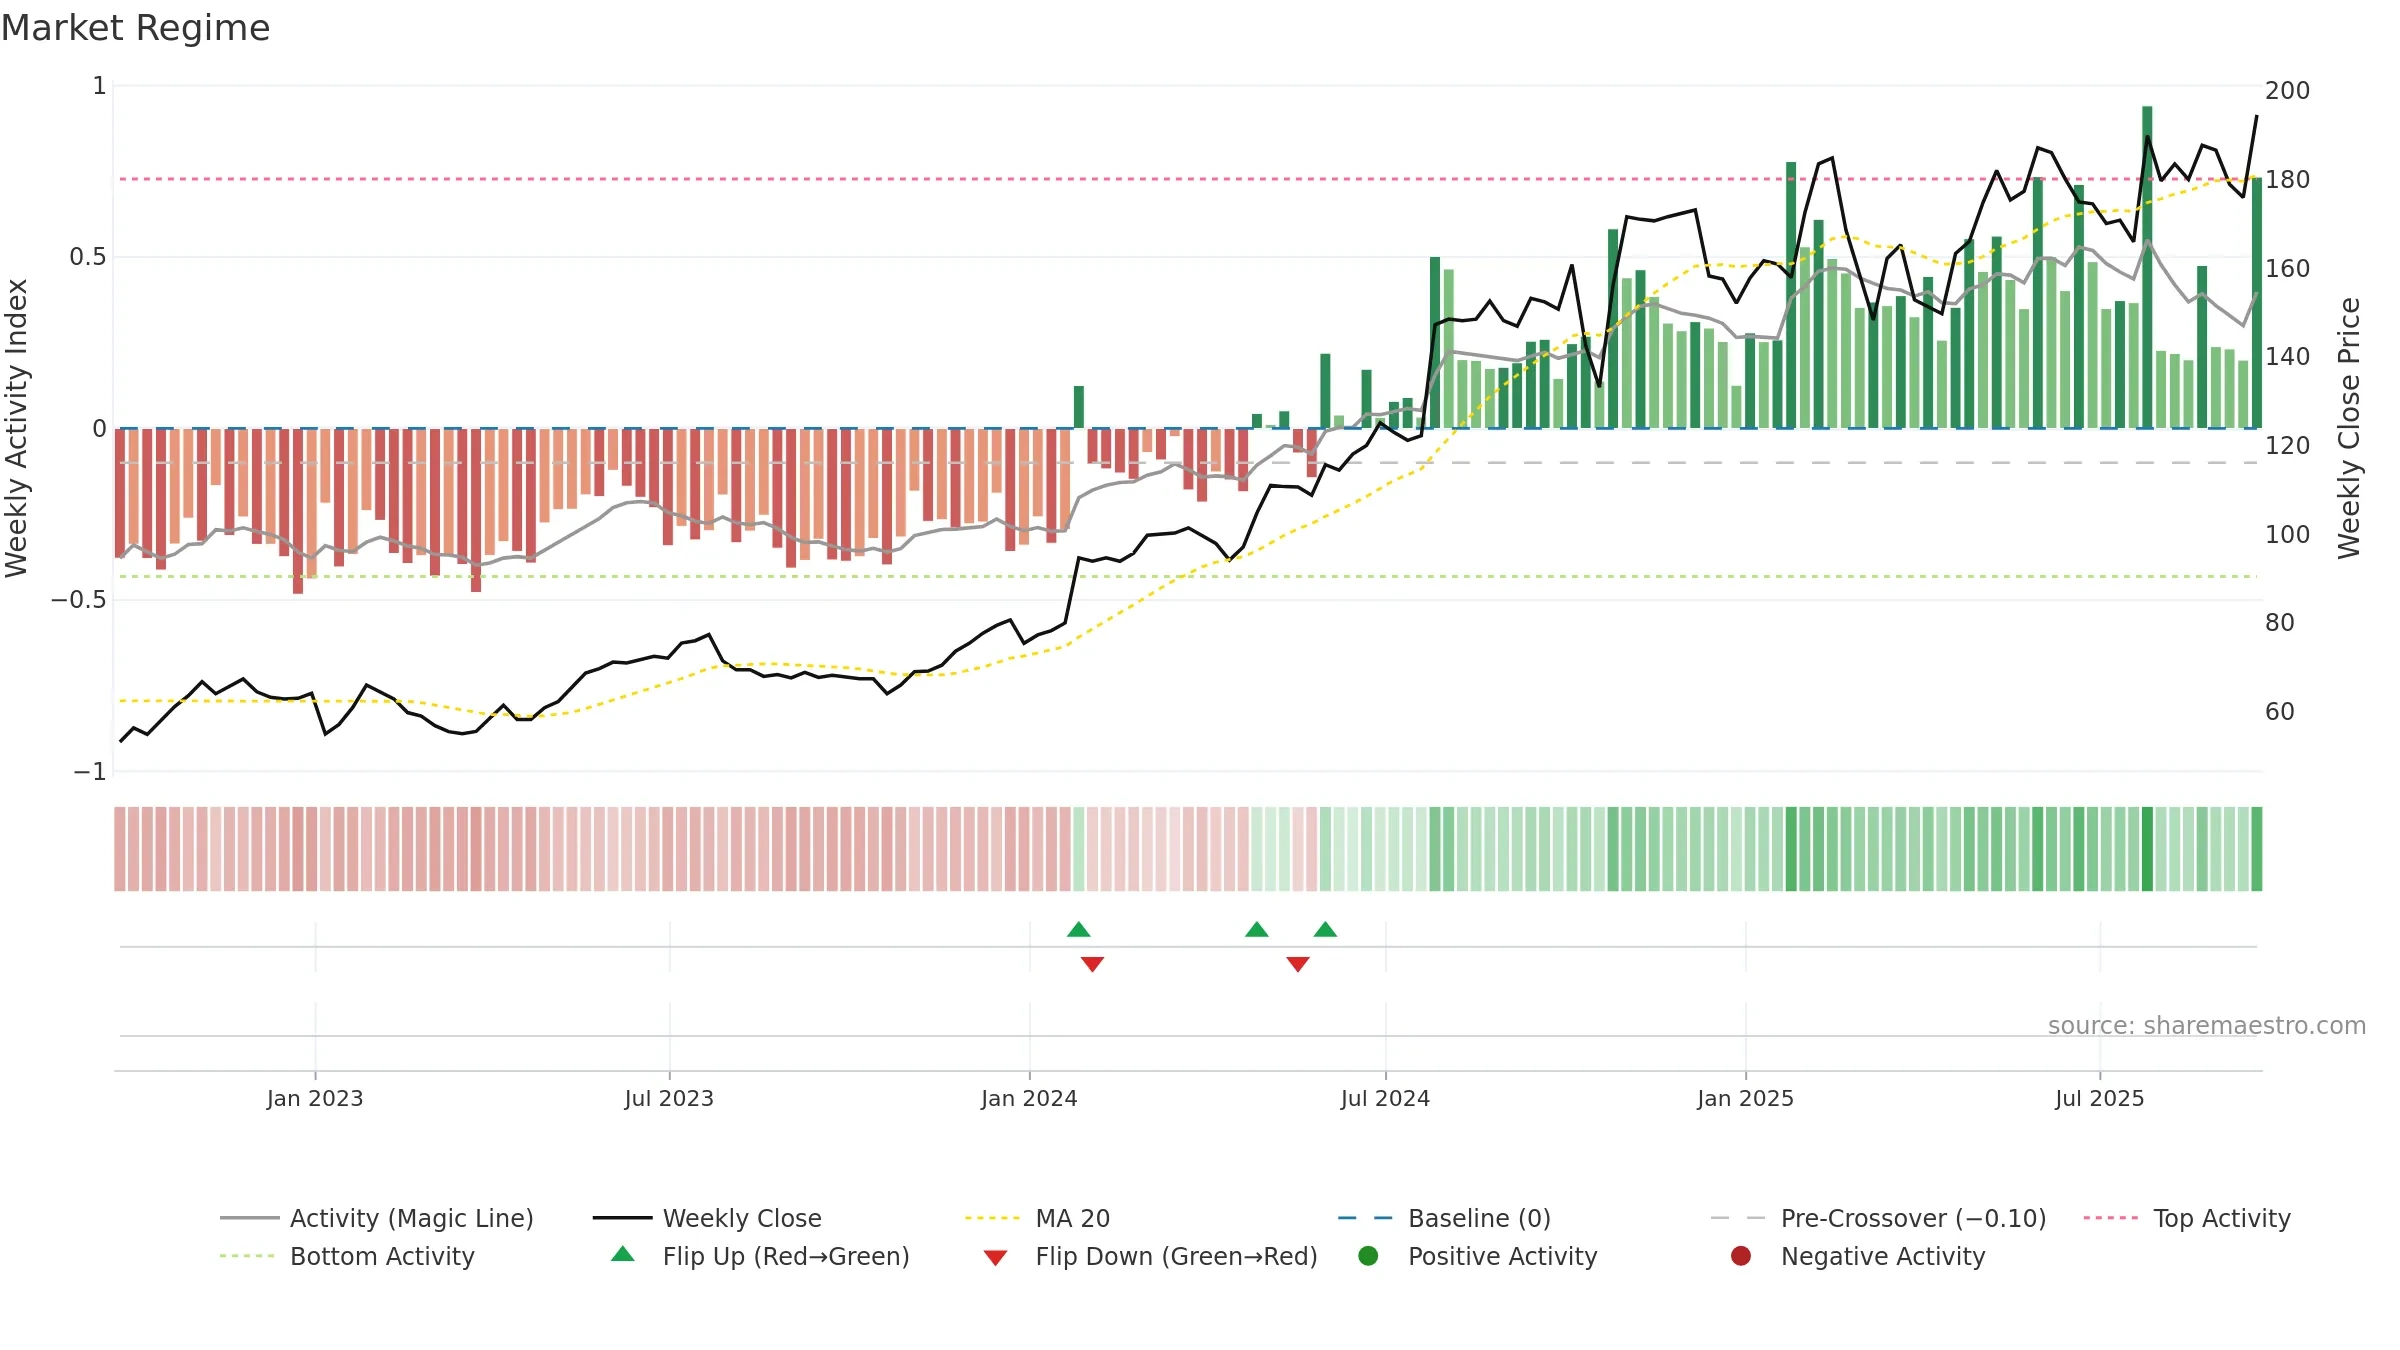This screenshot has width=2400, height=1350.
Task: Click the 180 price axis label
Action: click(x=2287, y=180)
